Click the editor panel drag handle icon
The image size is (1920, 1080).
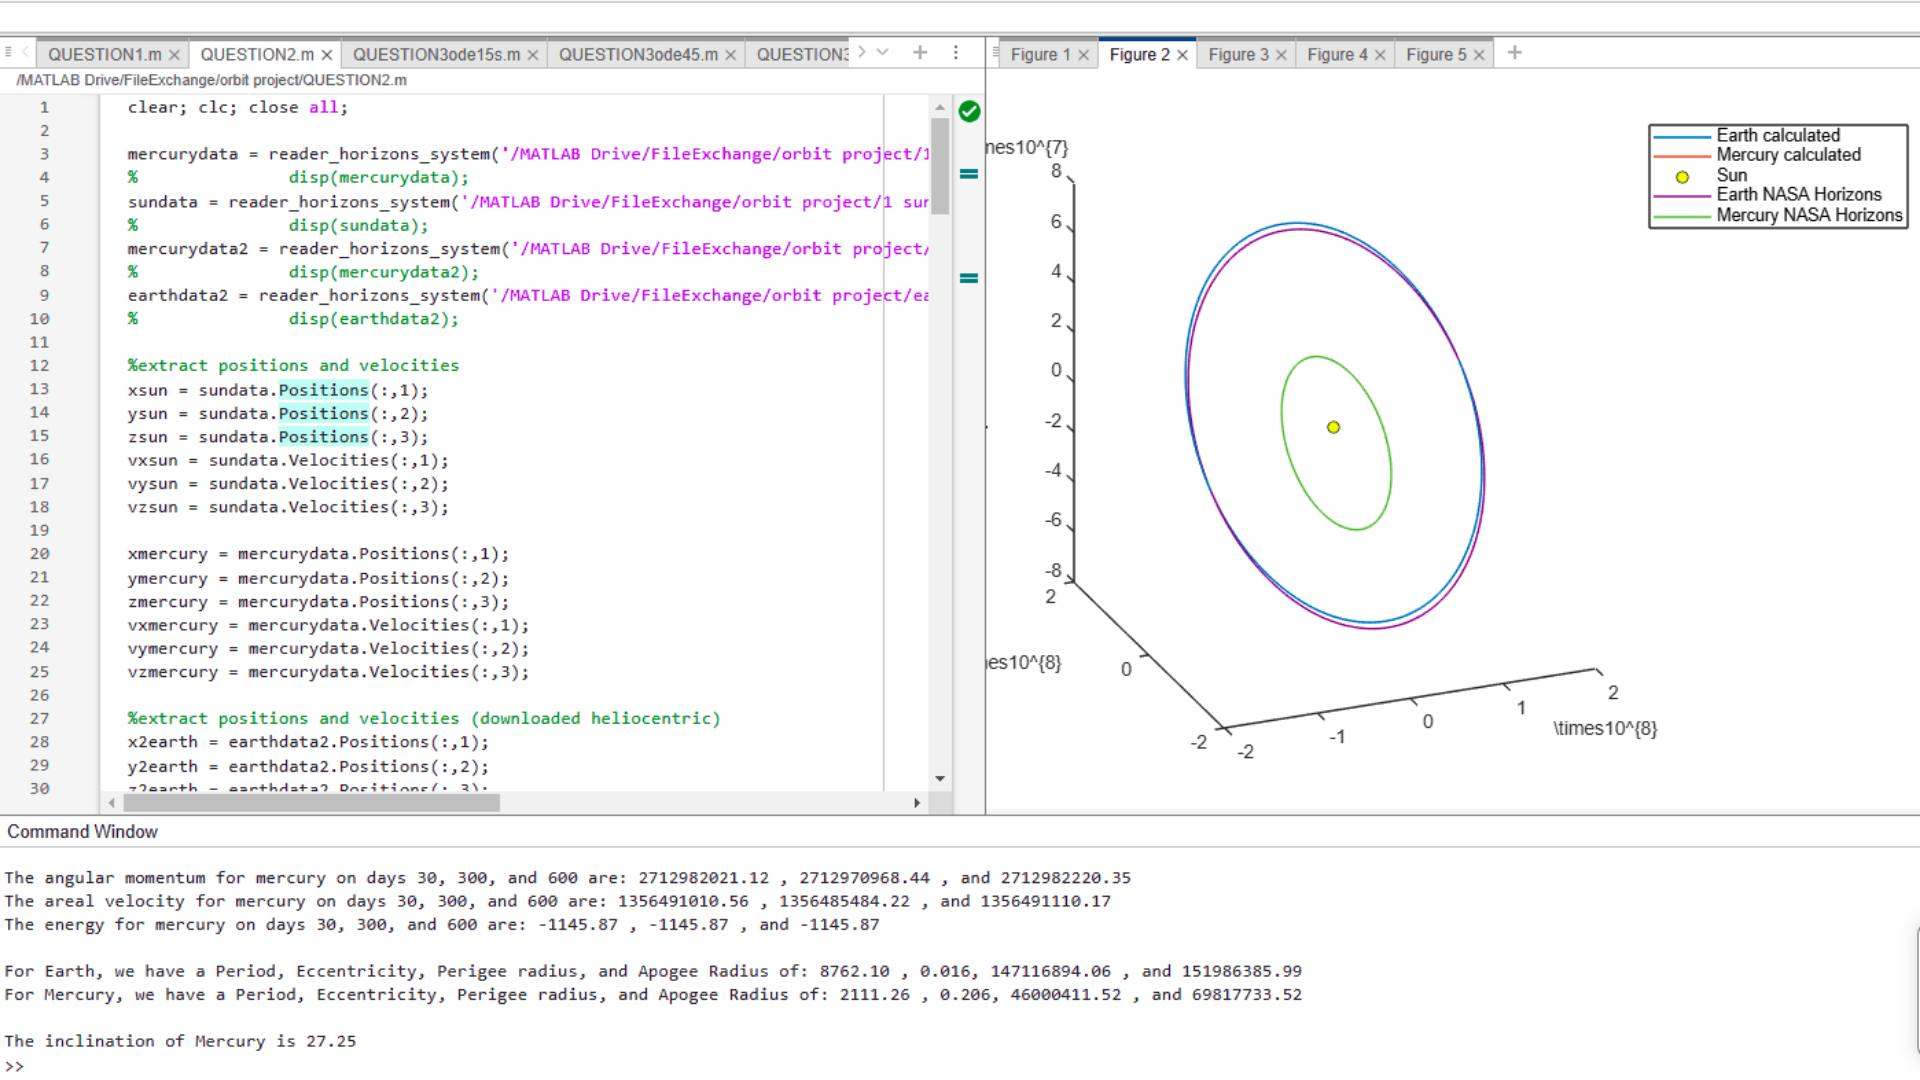[8, 52]
